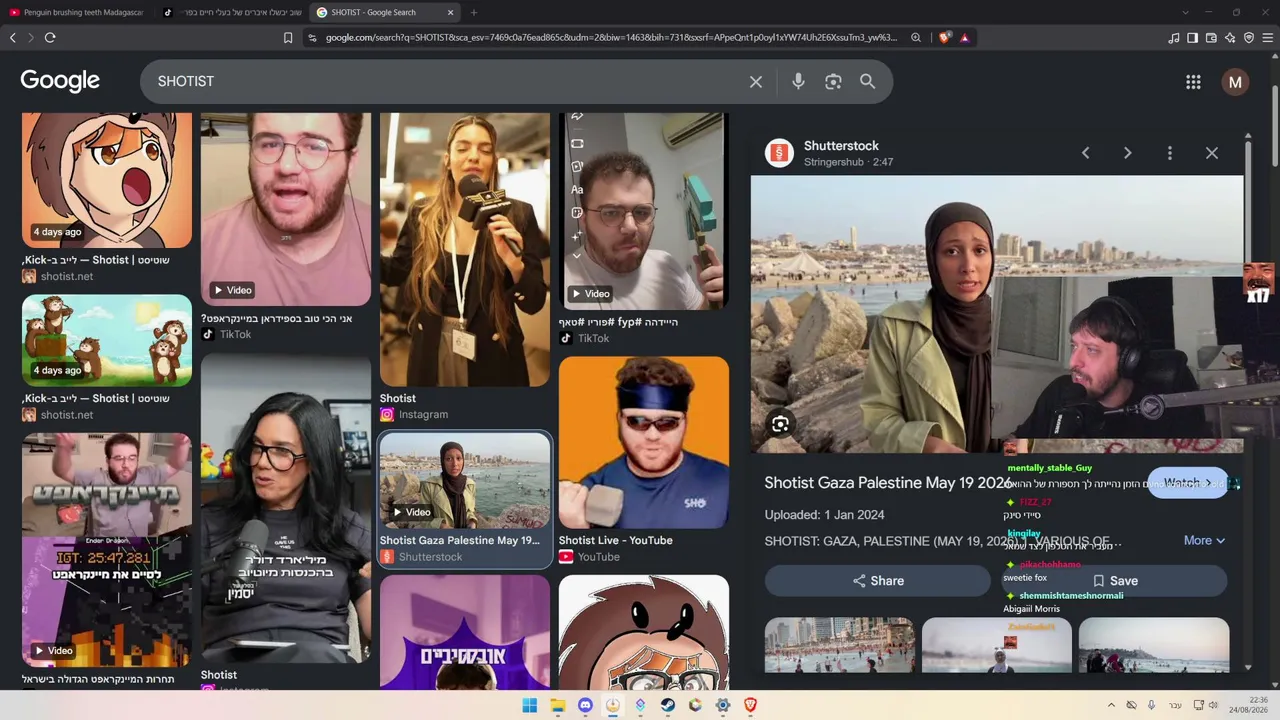Open Minecraft speedrun IGT video thumbnail

tap(107, 550)
